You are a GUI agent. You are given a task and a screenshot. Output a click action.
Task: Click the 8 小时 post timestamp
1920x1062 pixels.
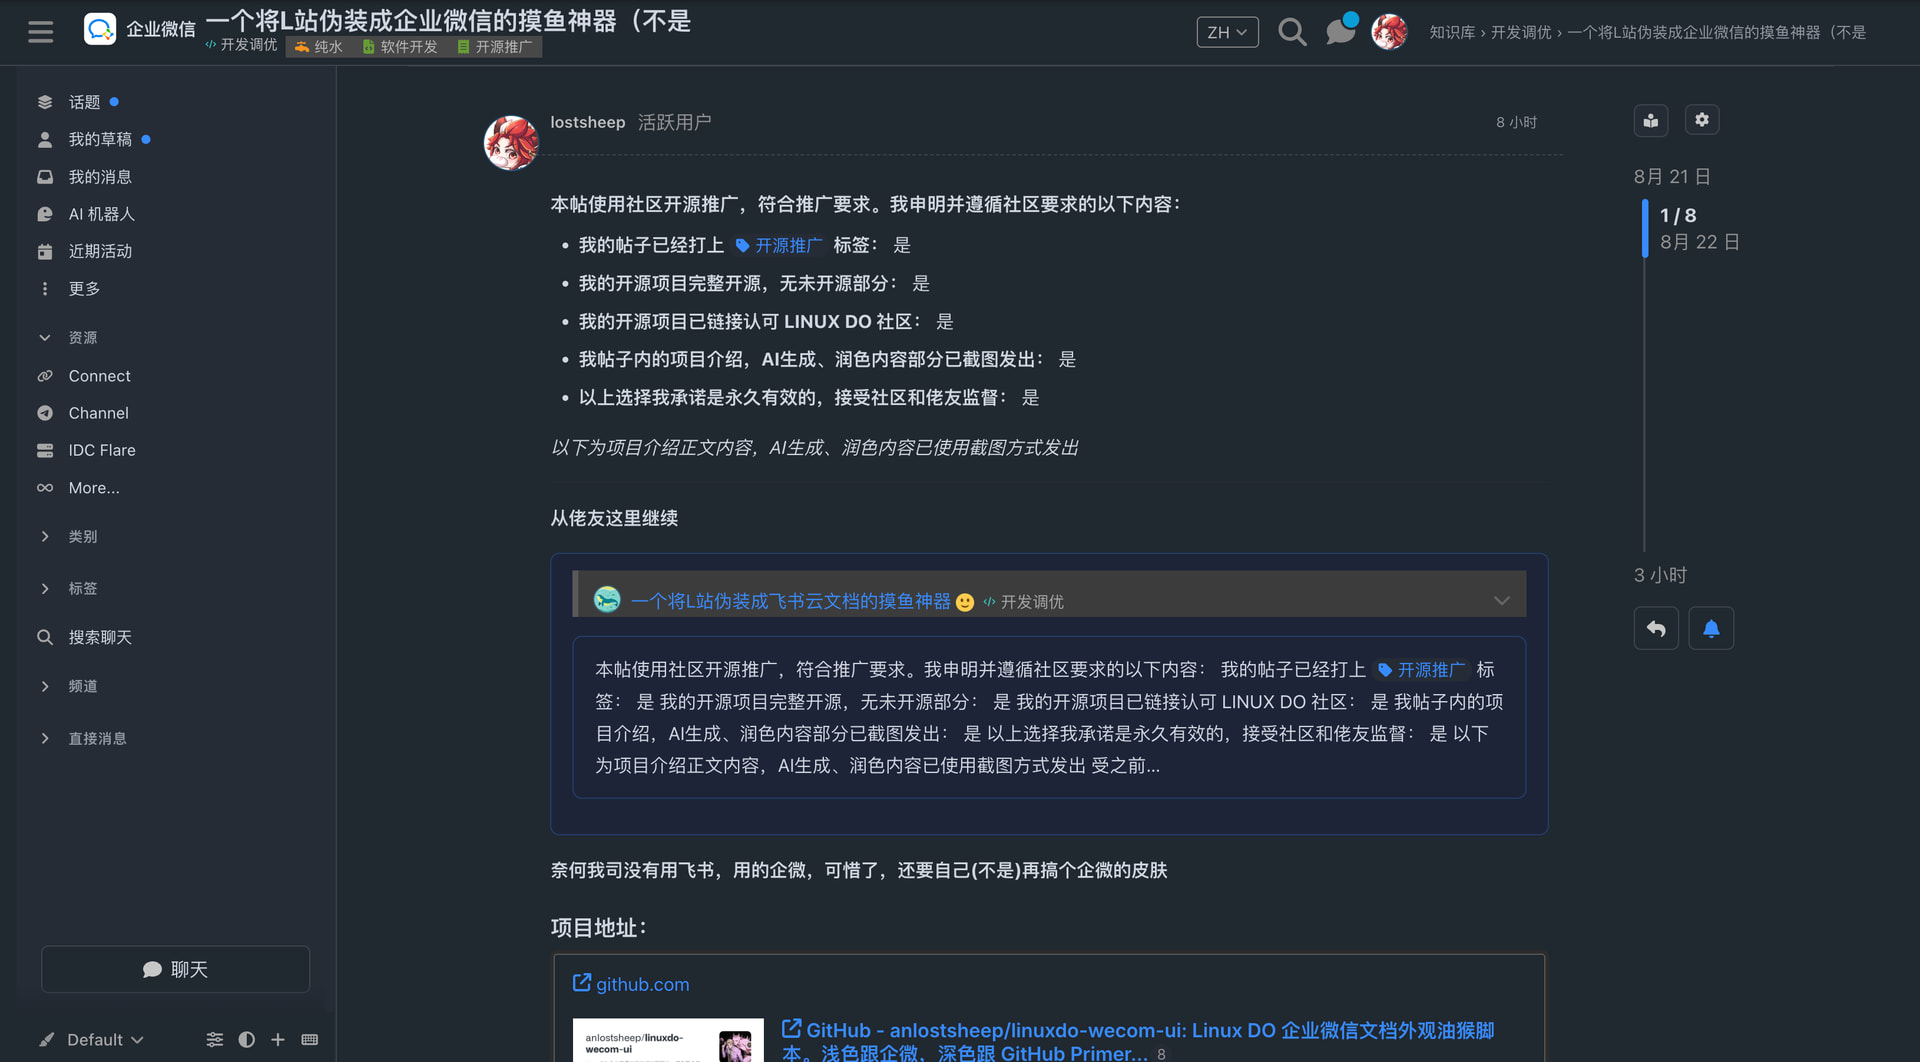1516,122
